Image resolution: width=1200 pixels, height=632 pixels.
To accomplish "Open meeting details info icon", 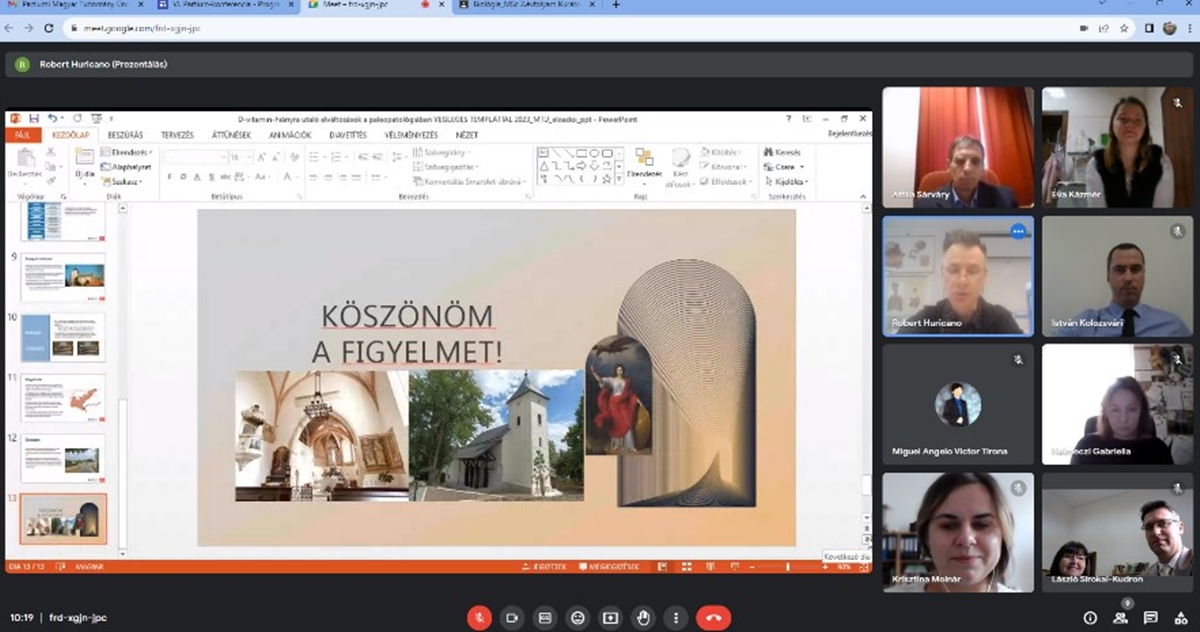I will (x=1090, y=617).
